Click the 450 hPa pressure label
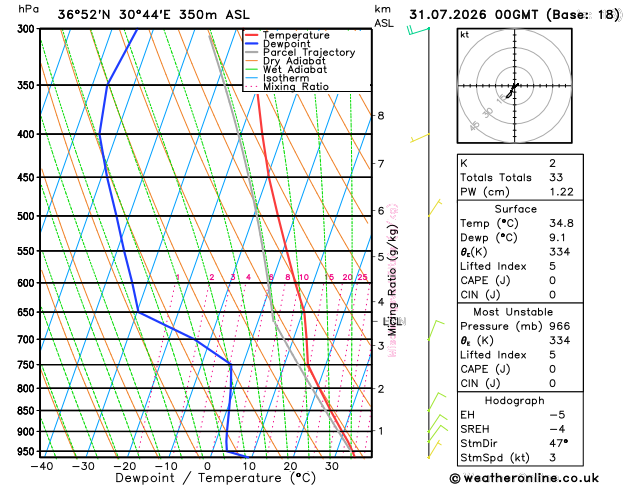The image size is (629, 486). tap(28, 177)
